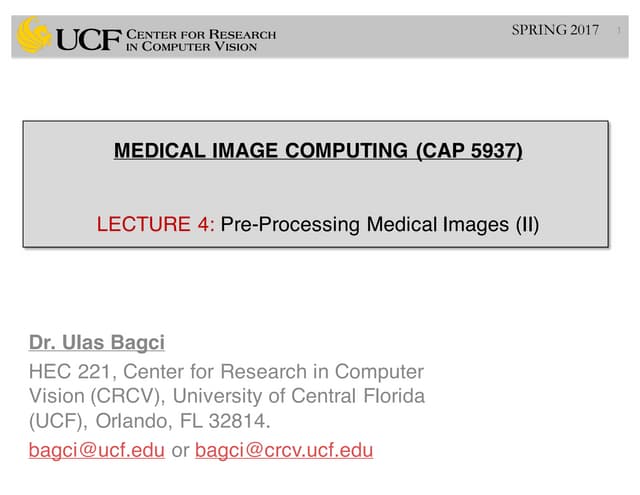Viewport: 640px width, 495px height.
Task: Click the red LECTURE 4 label
Action: (x=155, y=224)
